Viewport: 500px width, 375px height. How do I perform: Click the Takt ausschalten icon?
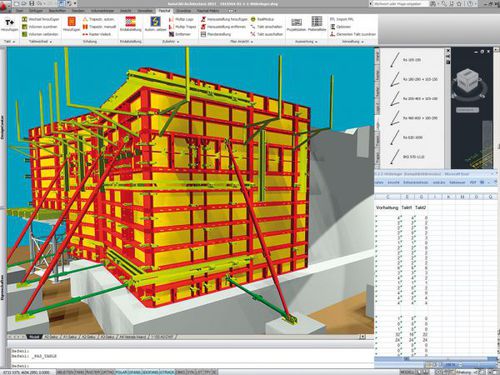click(253, 34)
